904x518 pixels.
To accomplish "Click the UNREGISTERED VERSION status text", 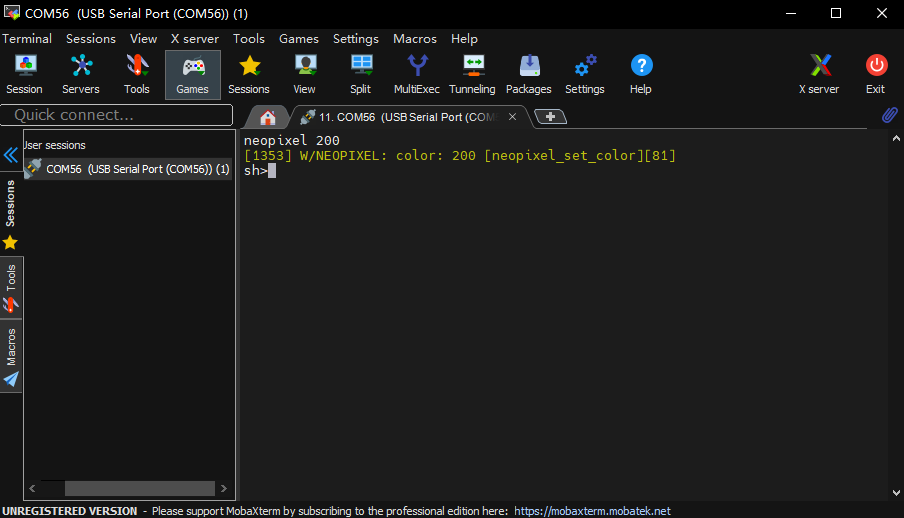I will (x=70, y=511).
